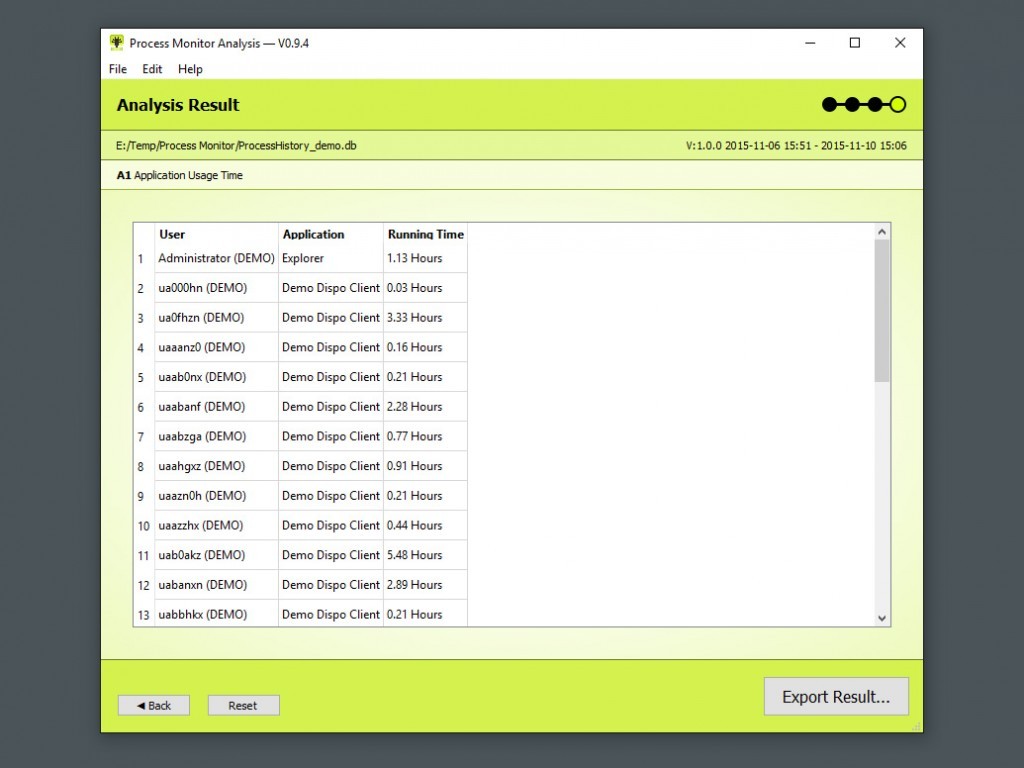
Task: Click the Process Monitor app icon in title bar
Action: (x=117, y=43)
